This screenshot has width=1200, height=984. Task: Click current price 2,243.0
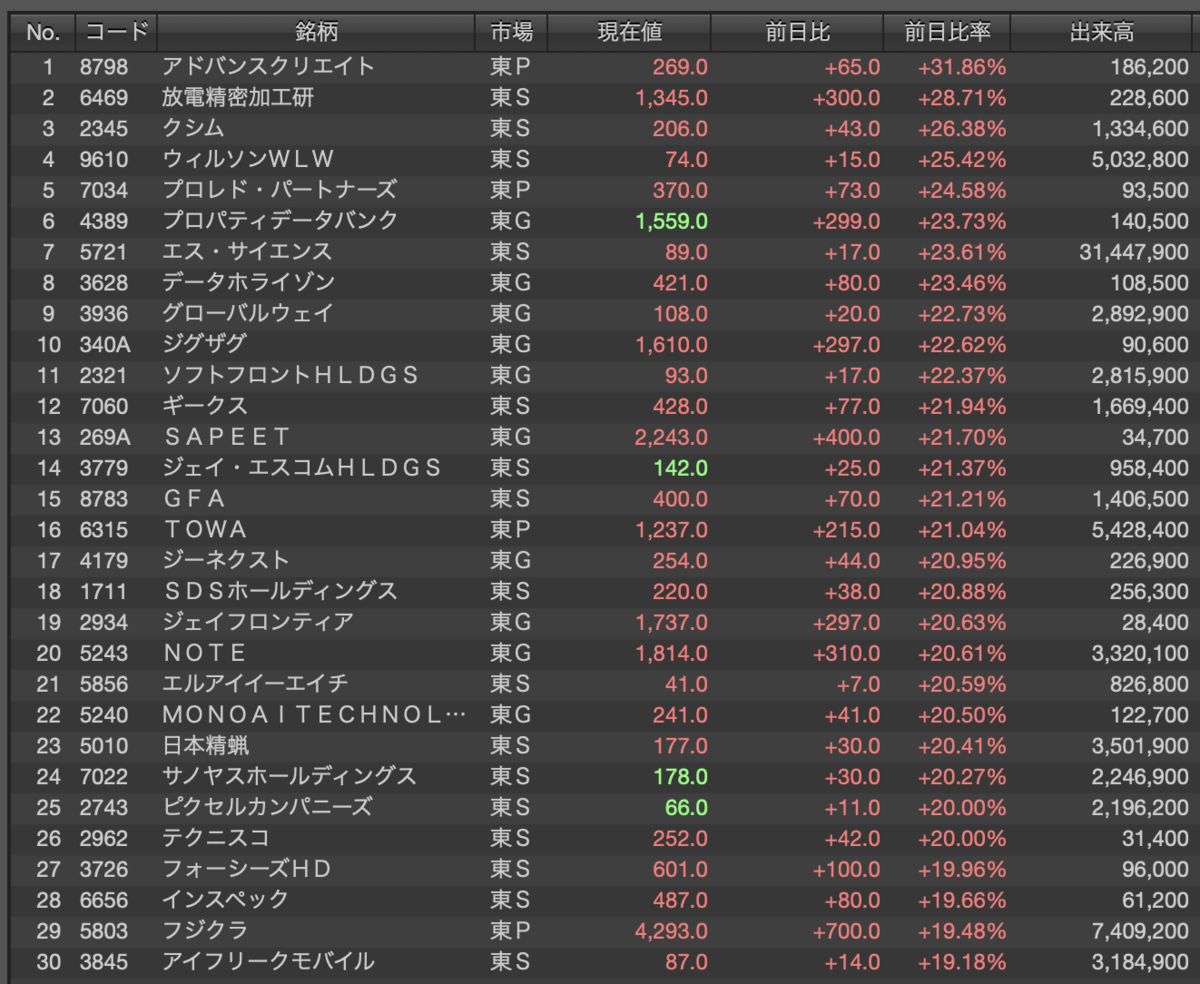pos(671,437)
